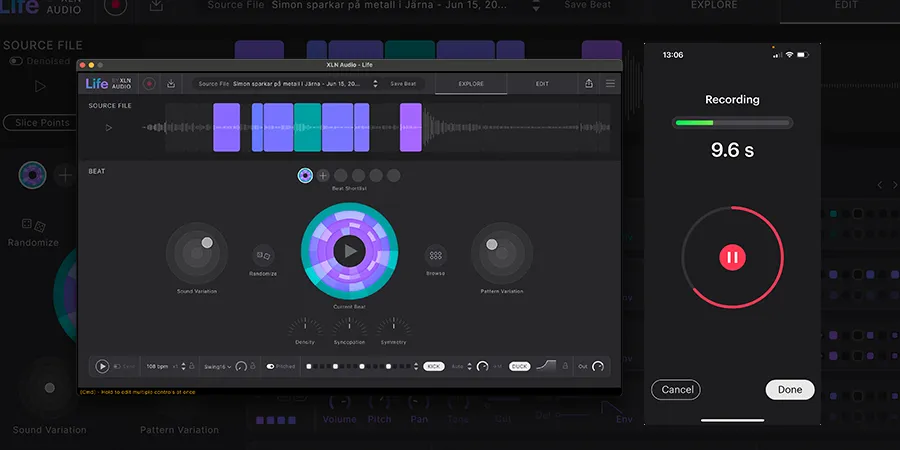Switch to the EXPLORE tab
The image size is (900, 450).
(x=471, y=84)
